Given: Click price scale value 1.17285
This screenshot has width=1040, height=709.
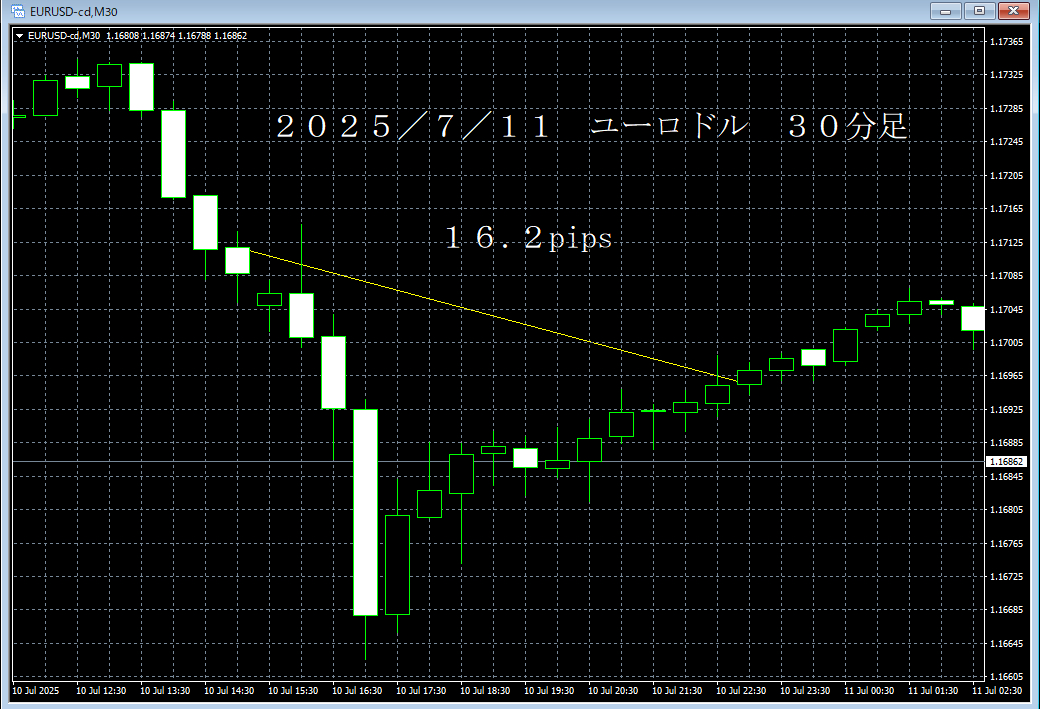Looking at the screenshot, I should pos(1006,109).
